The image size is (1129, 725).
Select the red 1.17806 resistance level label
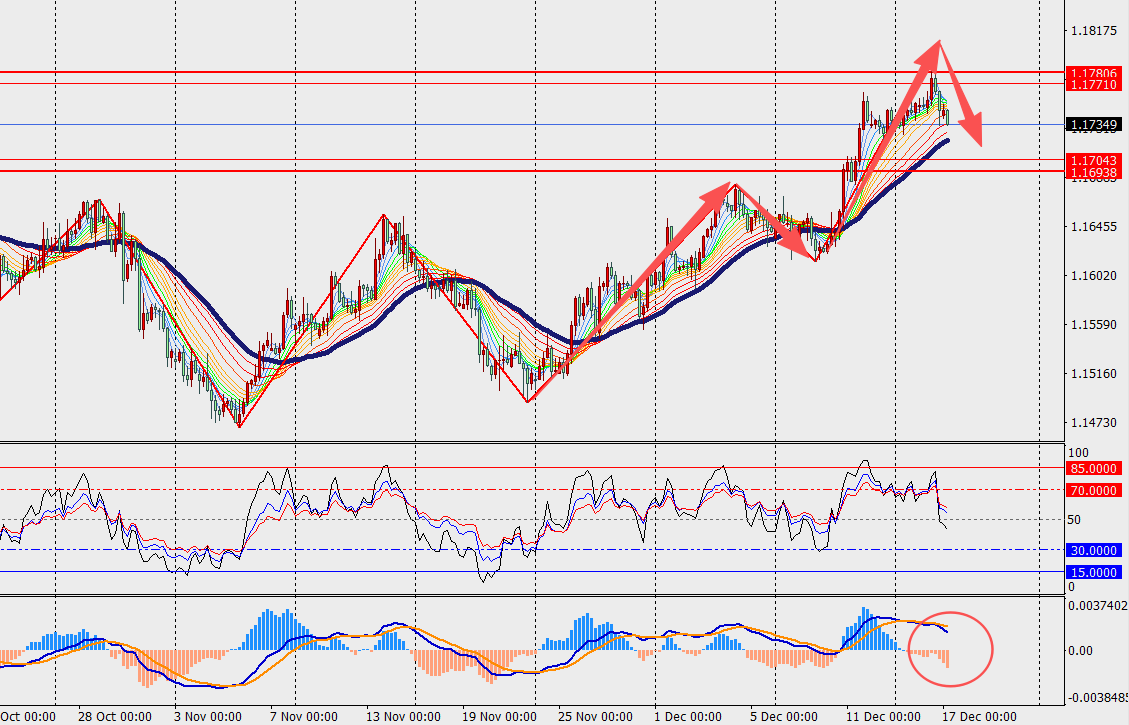(1093, 73)
